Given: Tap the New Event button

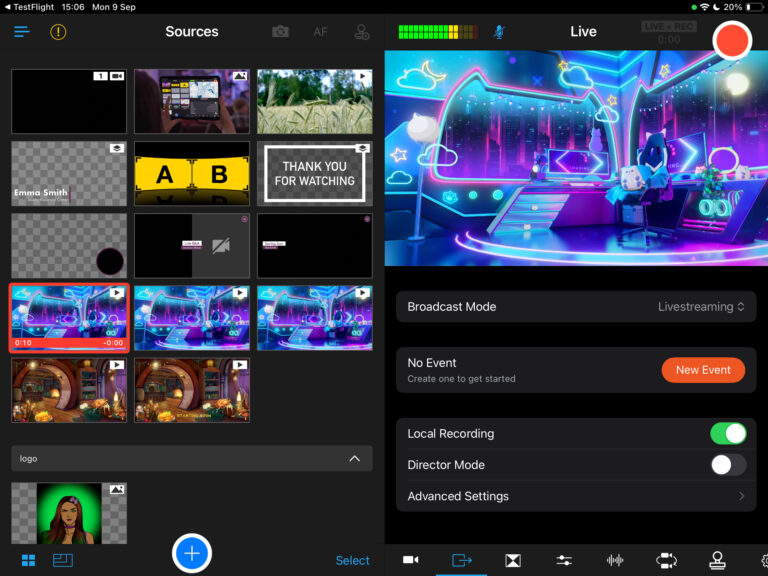Looking at the screenshot, I should pyautogui.click(x=703, y=370).
